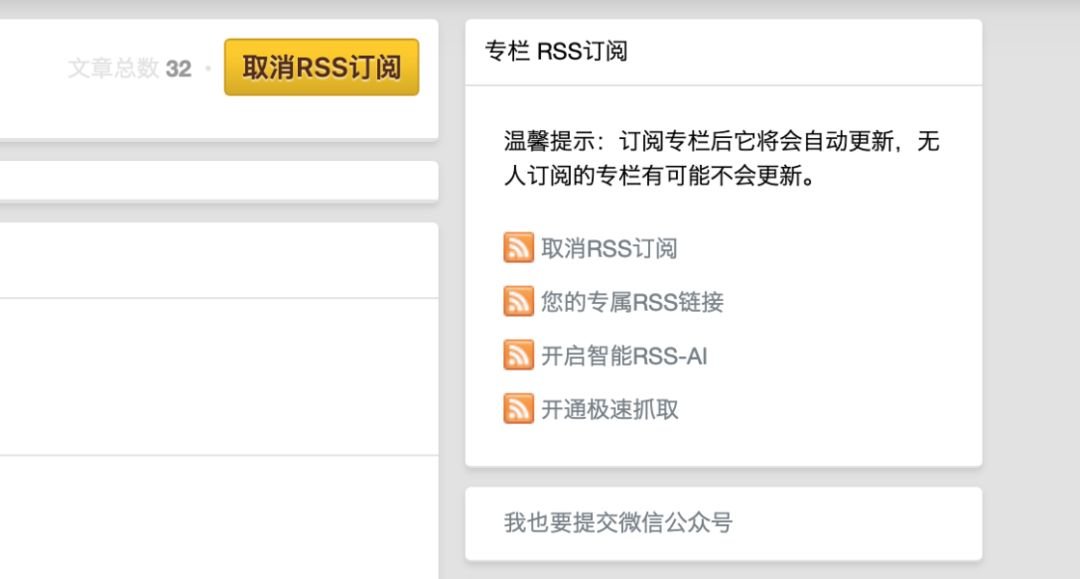Select the RSS icon next to 您的专属RSS链接
Viewport: 1080px width, 579px height.
tap(518, 301)
